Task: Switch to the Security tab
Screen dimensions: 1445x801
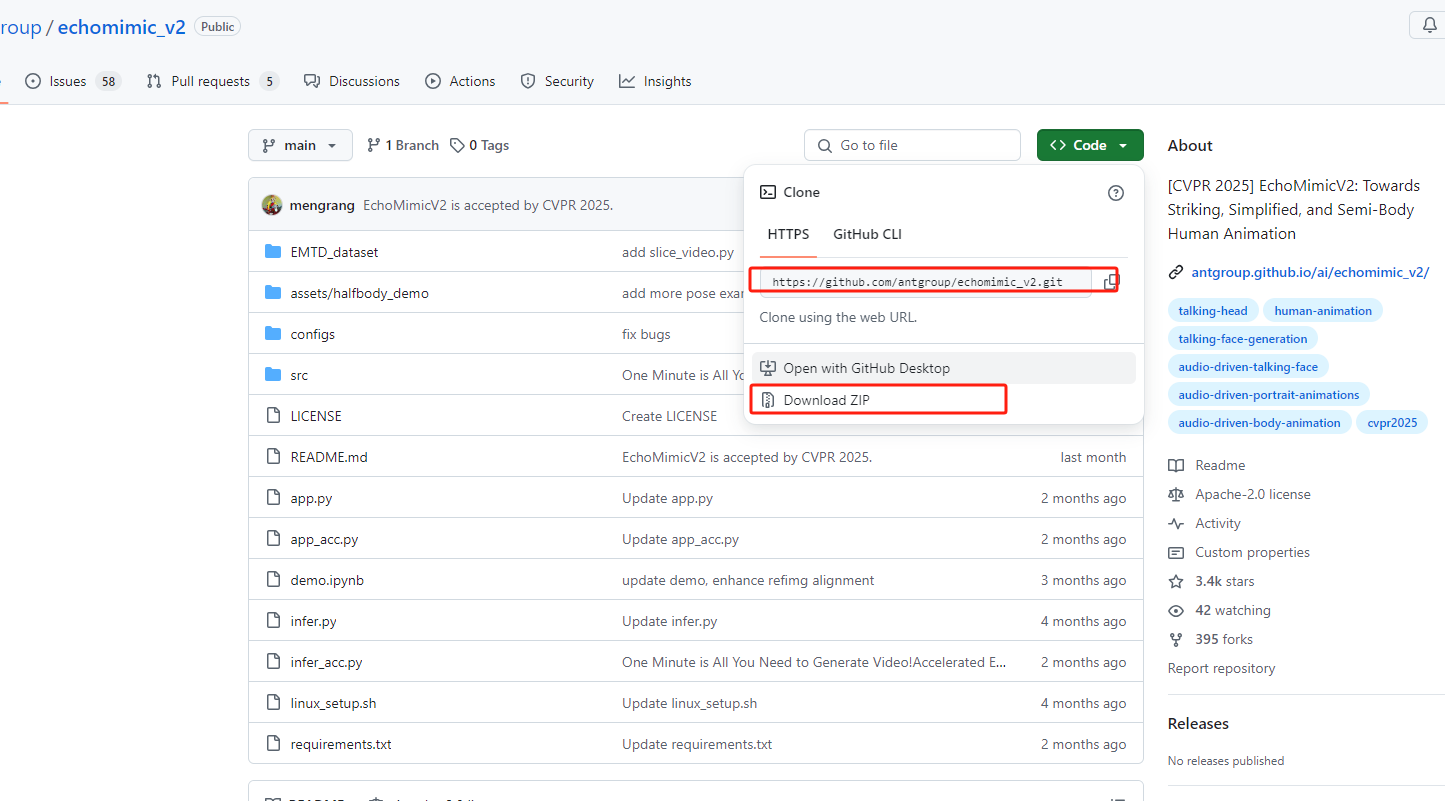Action: [557, 81]
